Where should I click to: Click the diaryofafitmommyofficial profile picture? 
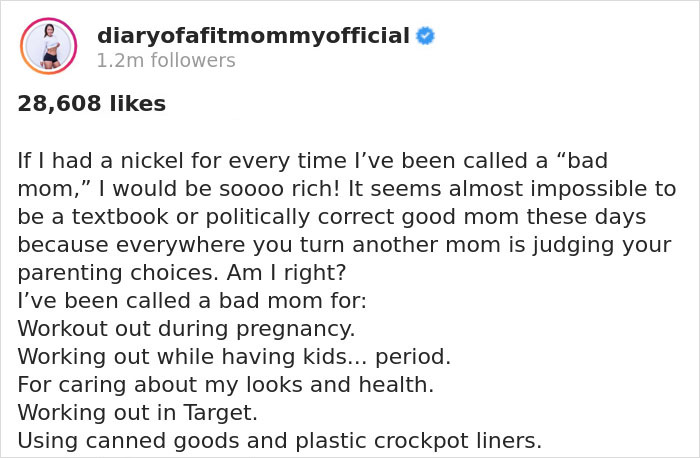(x=48, y=46)
